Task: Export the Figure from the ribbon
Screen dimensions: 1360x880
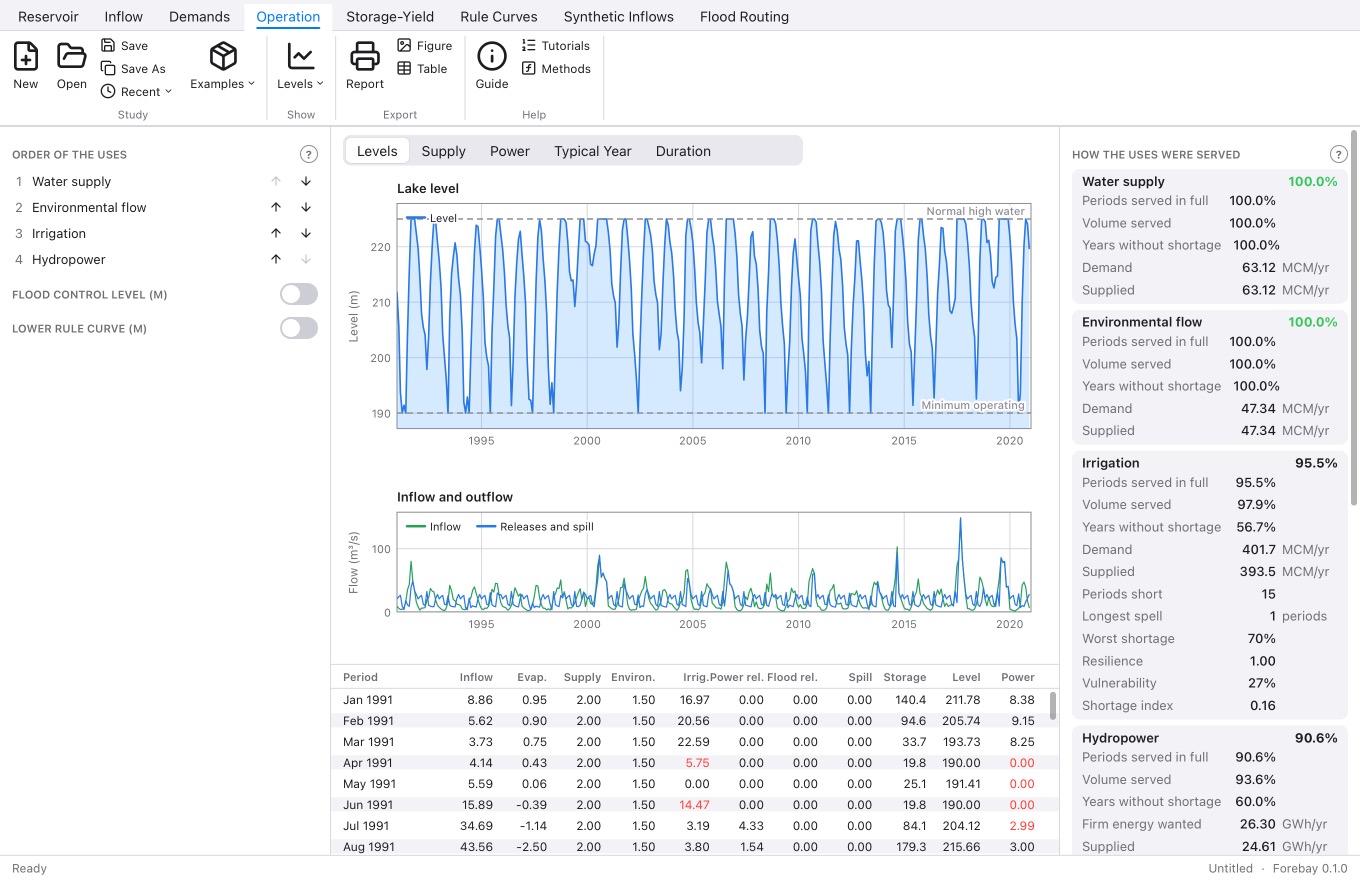Action: [424, 46]
